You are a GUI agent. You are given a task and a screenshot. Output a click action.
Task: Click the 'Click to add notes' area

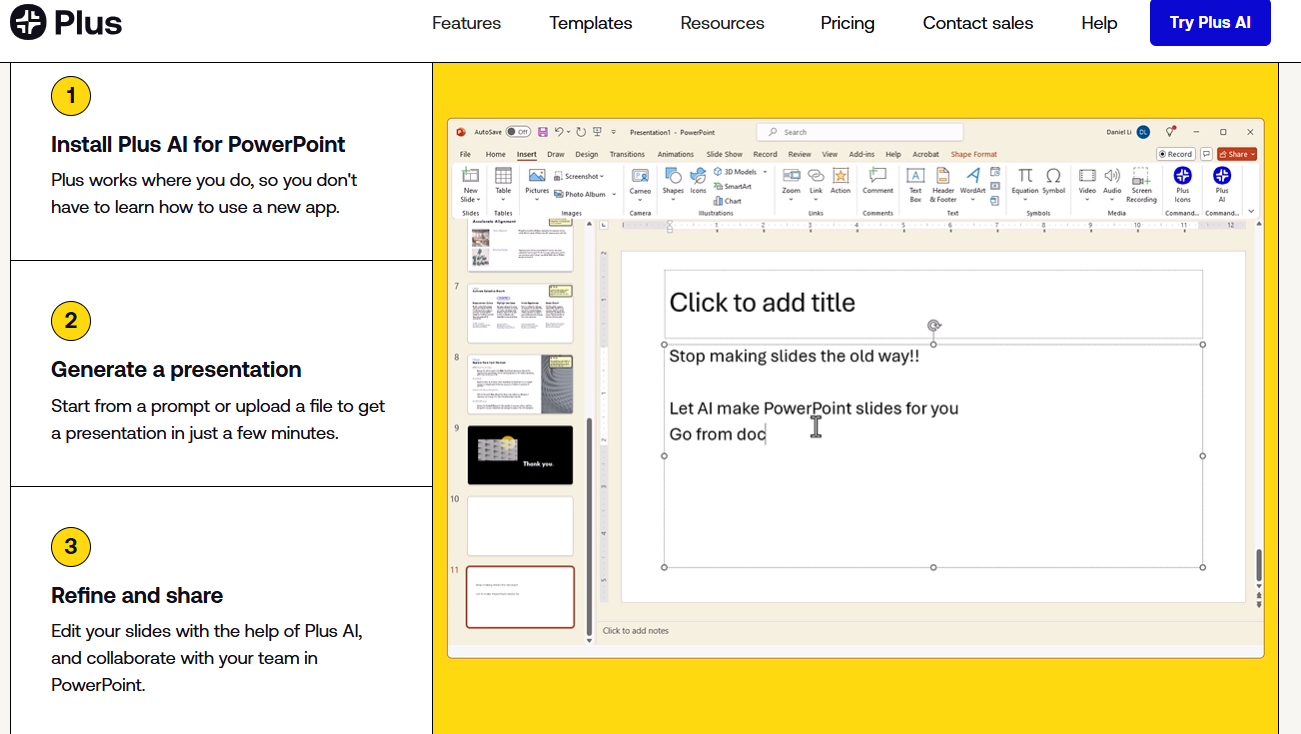pos(636,631)
